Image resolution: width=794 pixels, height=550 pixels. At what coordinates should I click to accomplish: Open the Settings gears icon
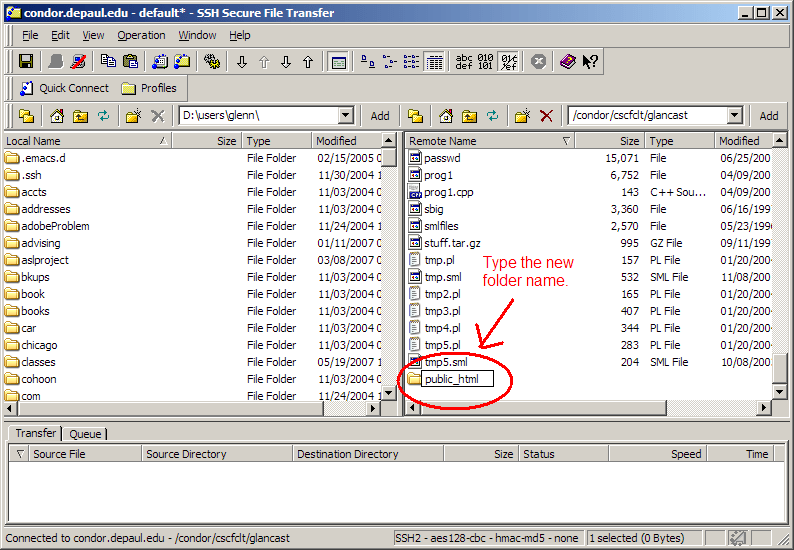[x=212, y=62]
